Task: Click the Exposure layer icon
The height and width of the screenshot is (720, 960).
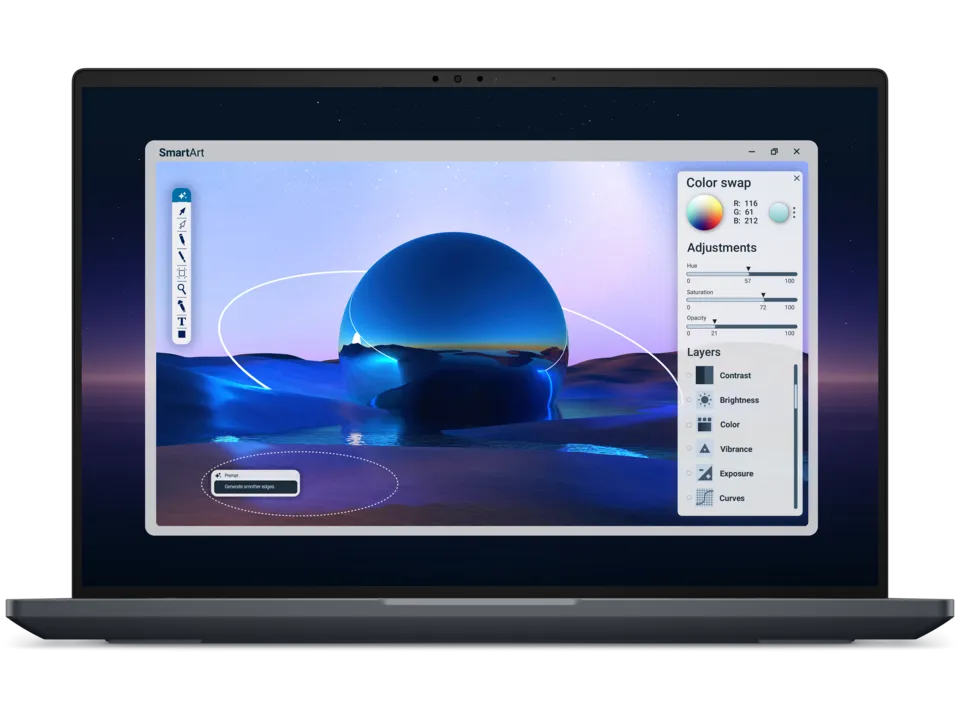Action: pos(705,473)
